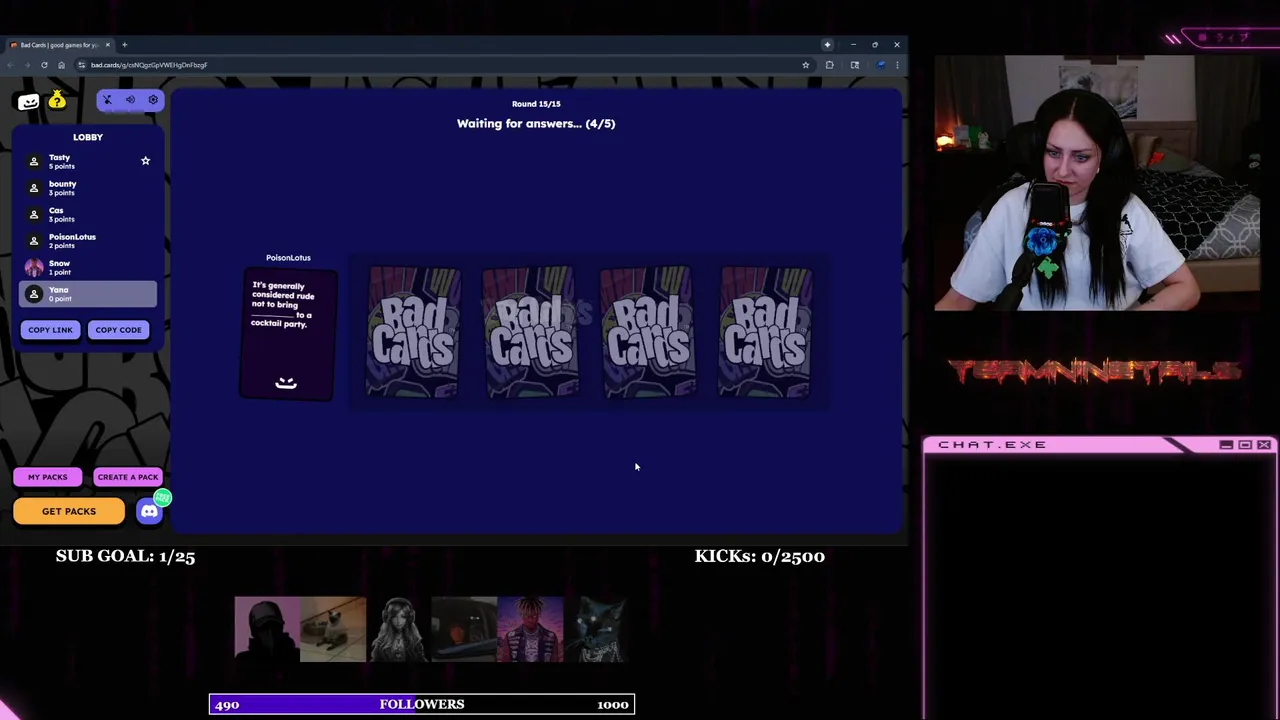Click the KICKS: 0/2500 text
This screenshot has width=1280, height=720.
[x=760, y=556]
